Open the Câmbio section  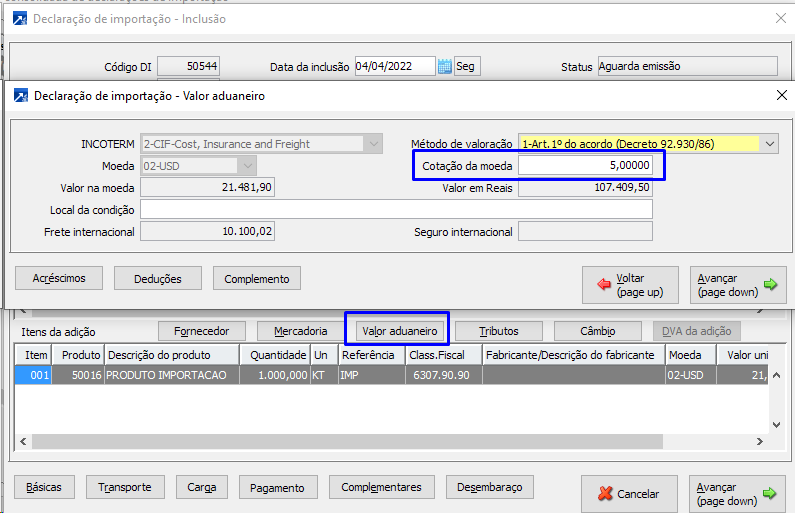click(598, 331)
